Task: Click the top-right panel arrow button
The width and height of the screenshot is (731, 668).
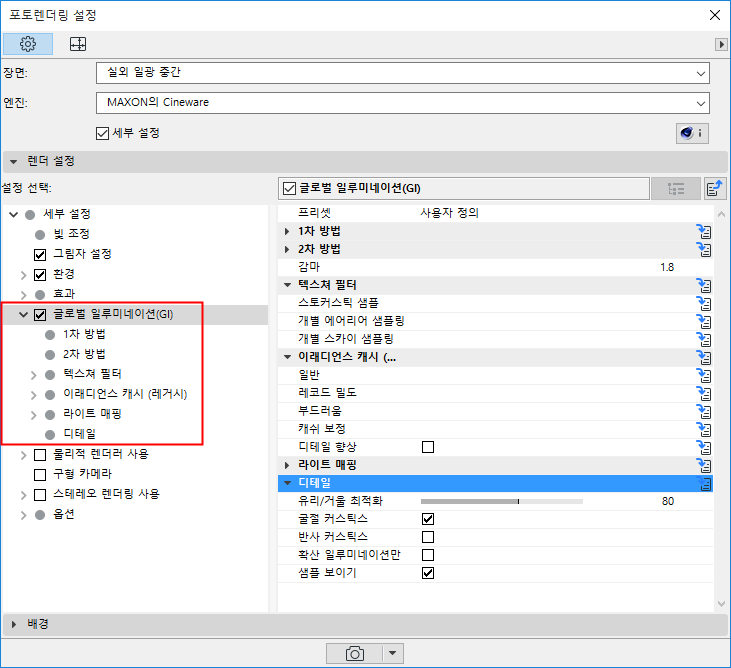Action: click(x=721, y=44)
